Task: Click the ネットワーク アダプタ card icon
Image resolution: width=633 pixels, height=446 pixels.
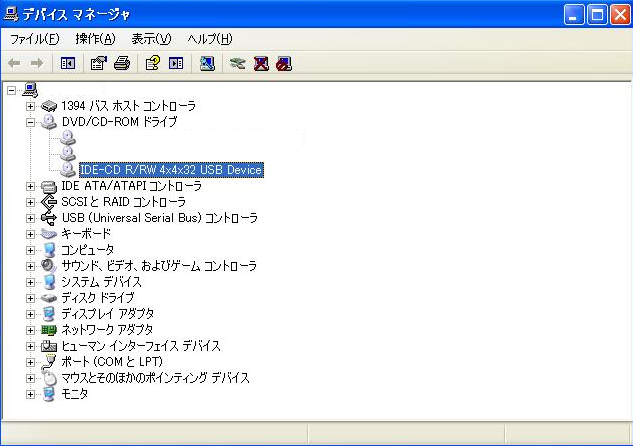Action: [49, 331]
